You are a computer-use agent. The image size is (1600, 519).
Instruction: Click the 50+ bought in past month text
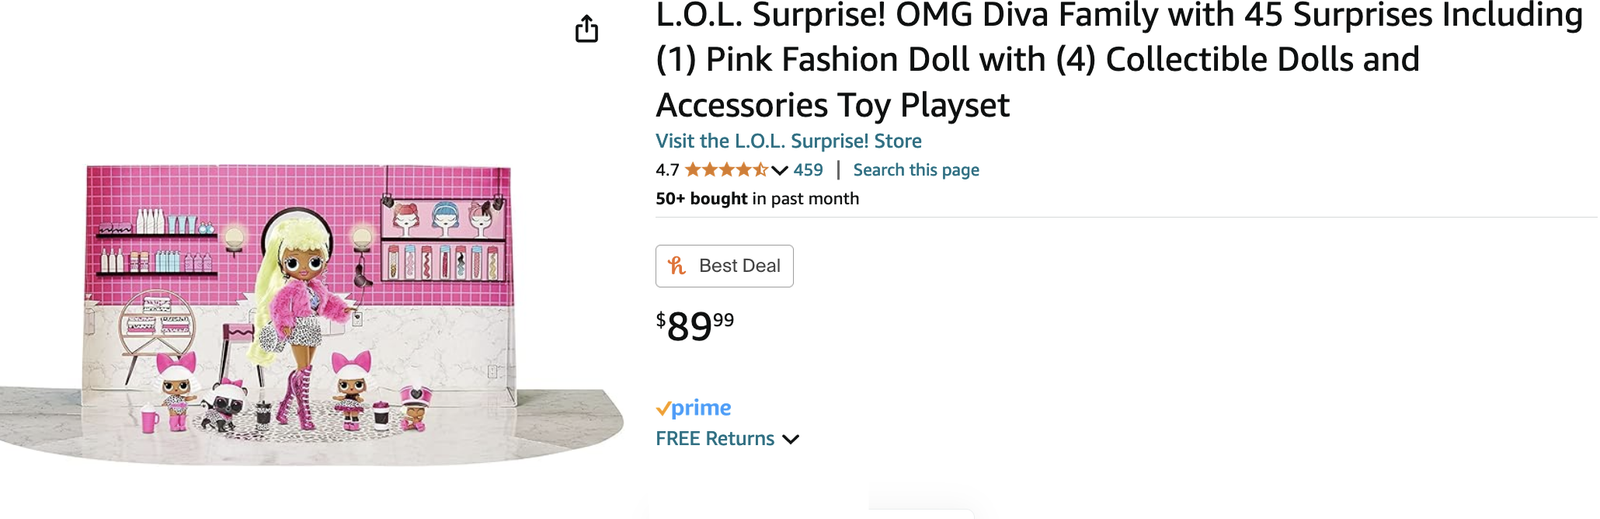(x=757, y=198)
